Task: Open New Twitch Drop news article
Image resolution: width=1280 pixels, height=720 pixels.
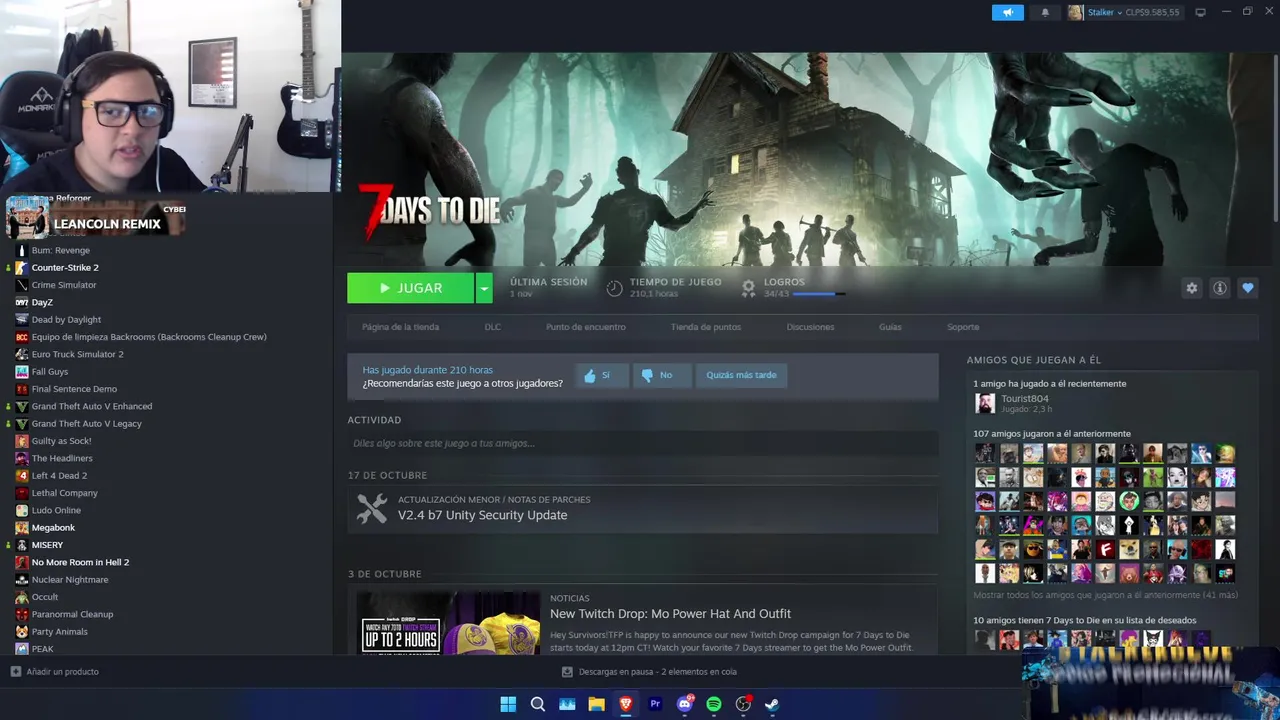Action: [670, 614]
